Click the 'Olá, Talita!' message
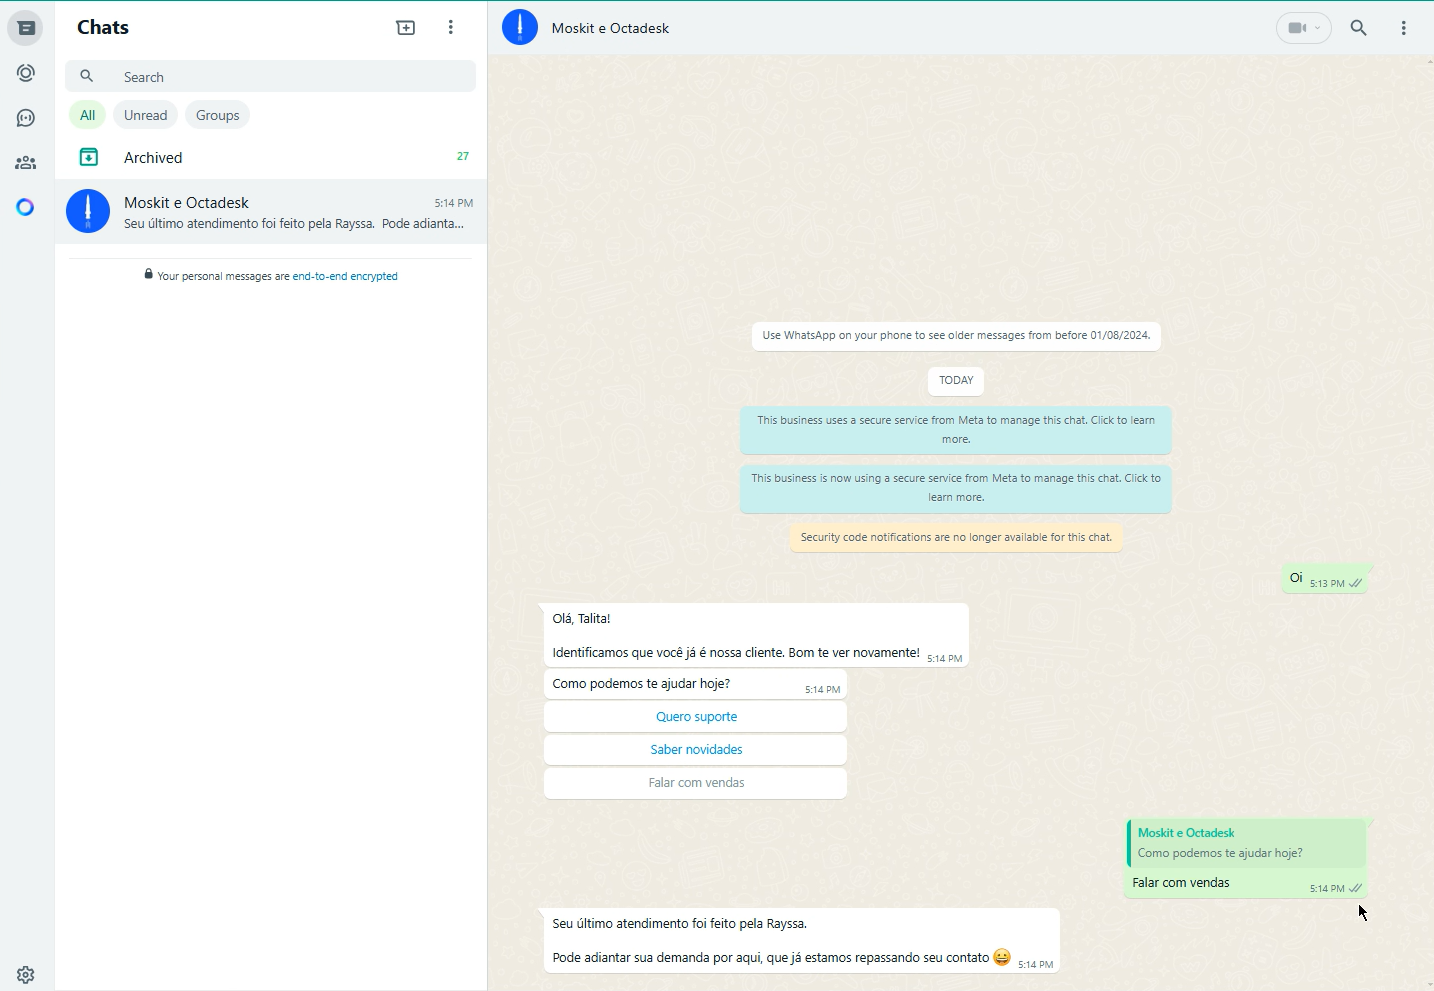Image resolution: width=1434 pixels, height=991 pixels. (x=757, y=635)
